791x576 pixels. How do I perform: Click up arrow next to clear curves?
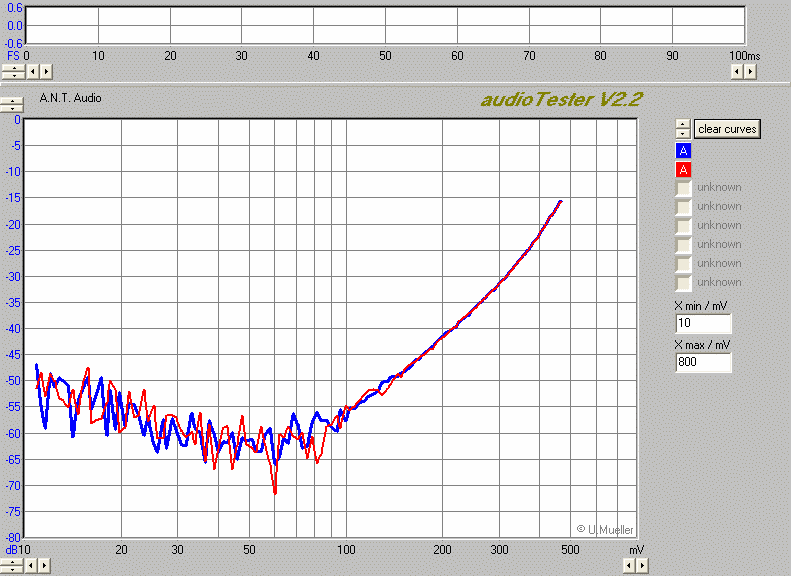pos(683,125)
